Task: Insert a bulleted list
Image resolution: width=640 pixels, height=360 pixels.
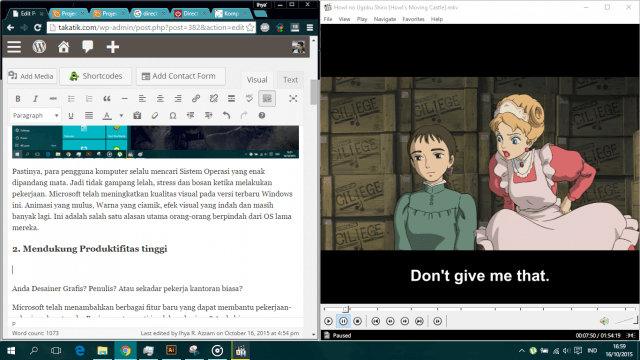Action: tap(71, 99)
